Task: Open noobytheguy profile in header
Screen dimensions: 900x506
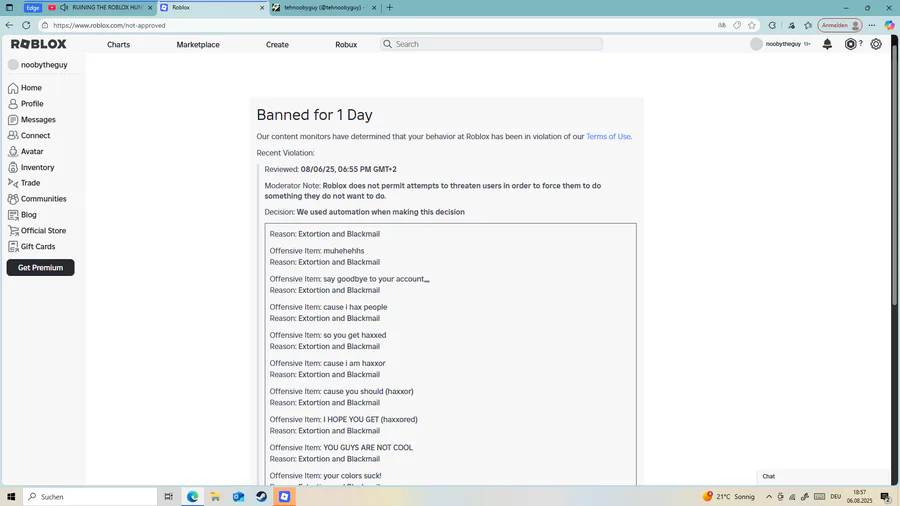Action: point(780,44)
